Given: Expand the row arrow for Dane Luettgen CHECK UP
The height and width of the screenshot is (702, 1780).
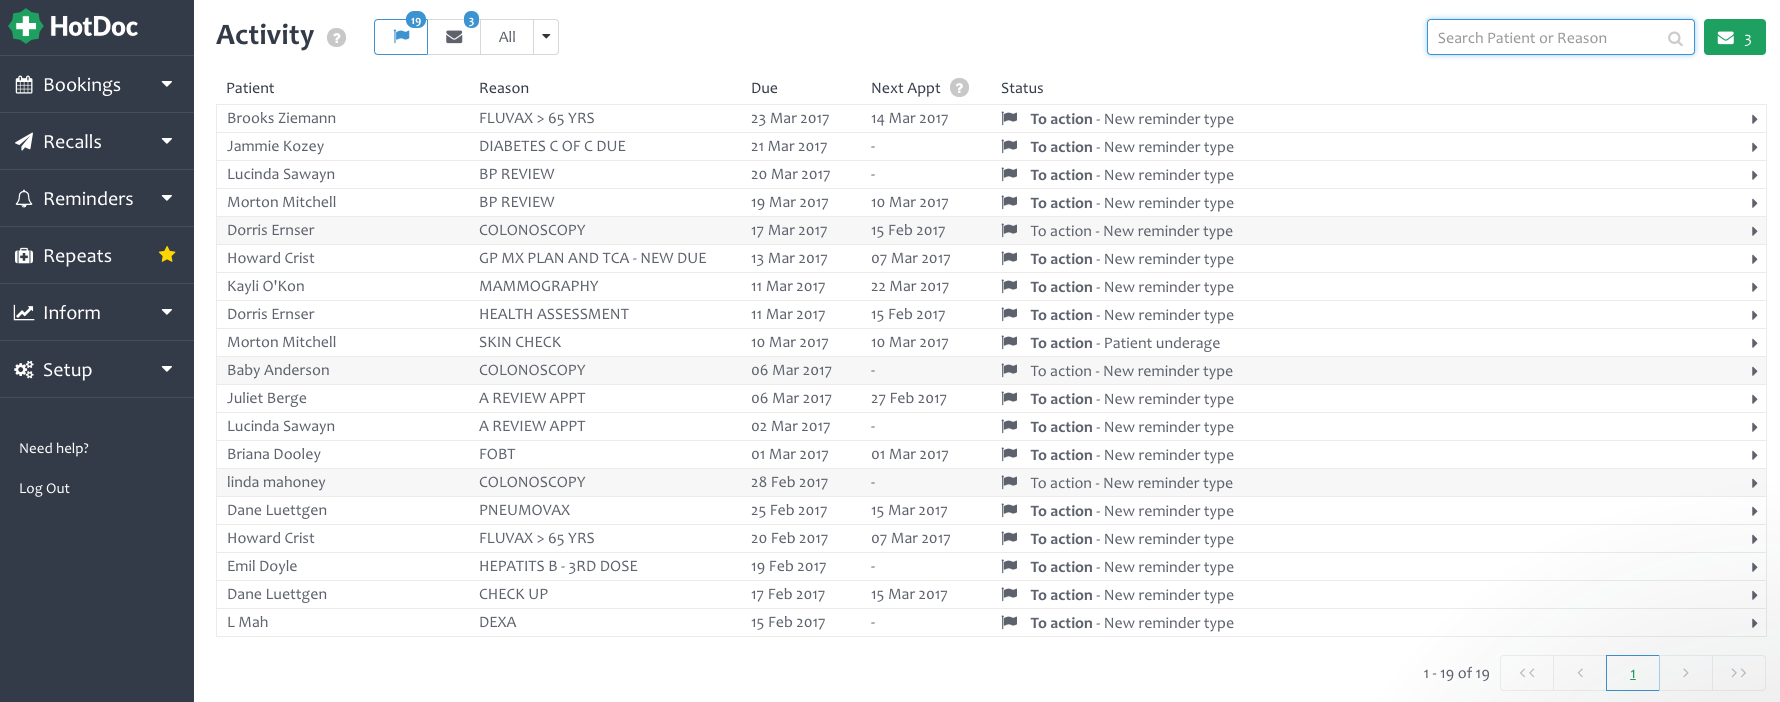Looking at the screenshot, I should click(1754, 595).
